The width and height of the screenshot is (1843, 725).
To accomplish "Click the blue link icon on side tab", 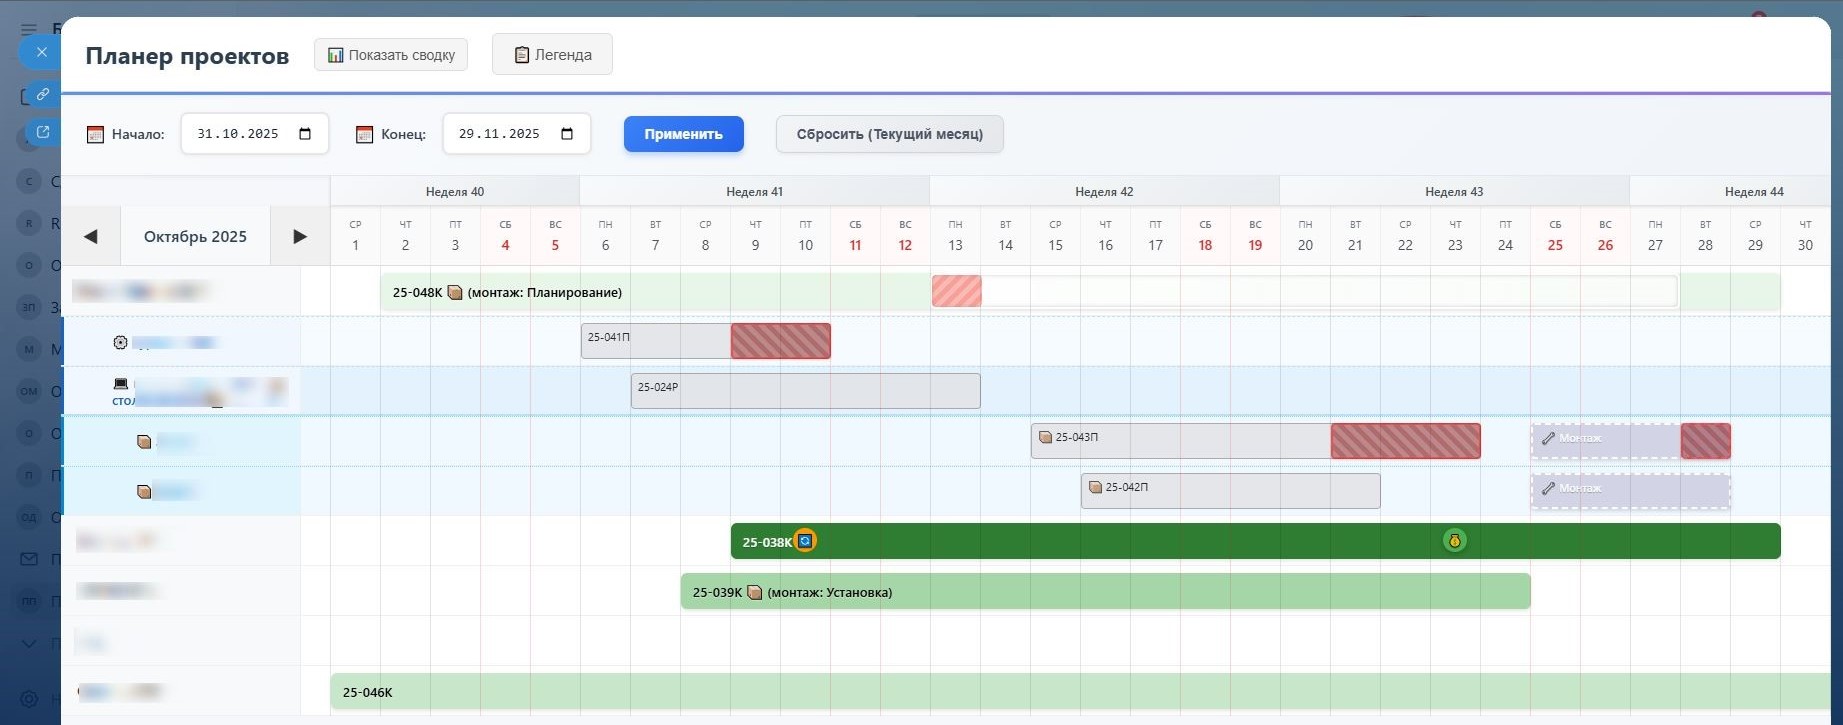I will [x=42, y=94].
